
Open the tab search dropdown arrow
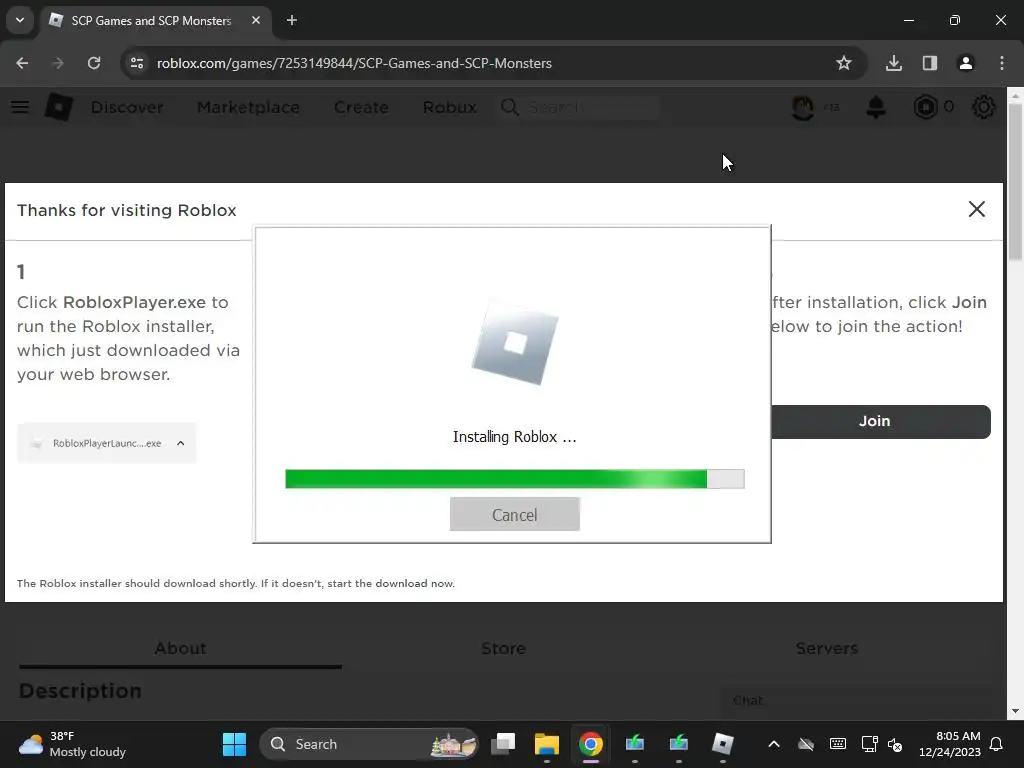coord(20,20)
